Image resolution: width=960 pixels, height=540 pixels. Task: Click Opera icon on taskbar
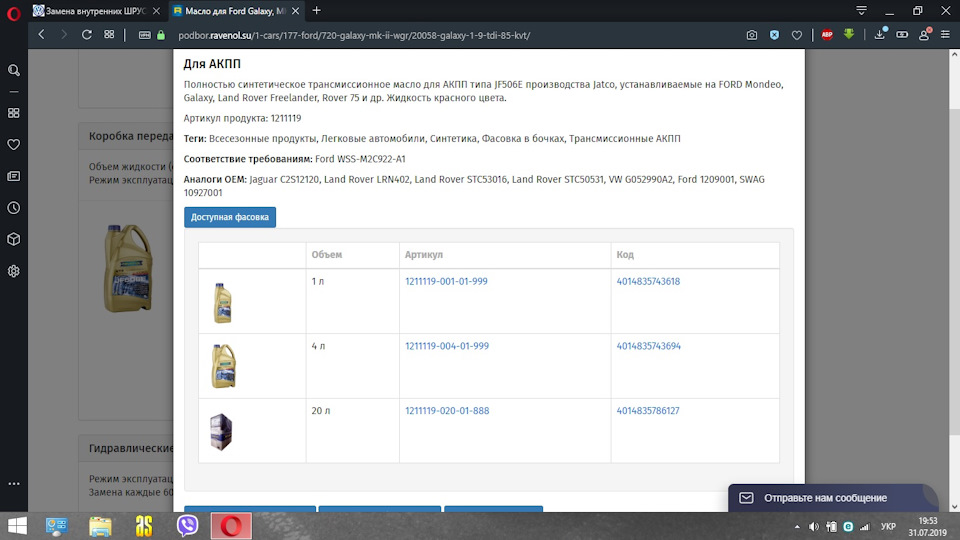tap(231, 526)
